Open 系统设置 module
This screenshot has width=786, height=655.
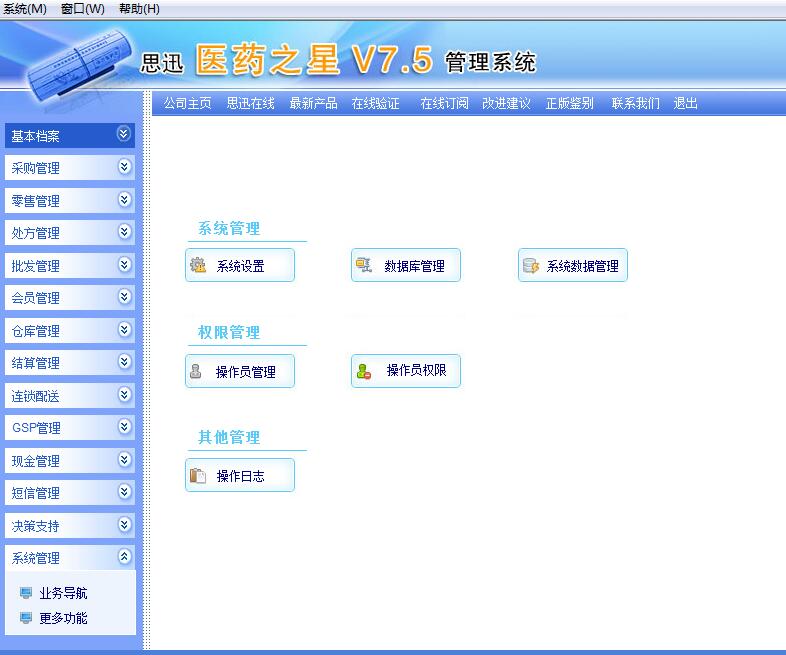click(x=240, y=265)
